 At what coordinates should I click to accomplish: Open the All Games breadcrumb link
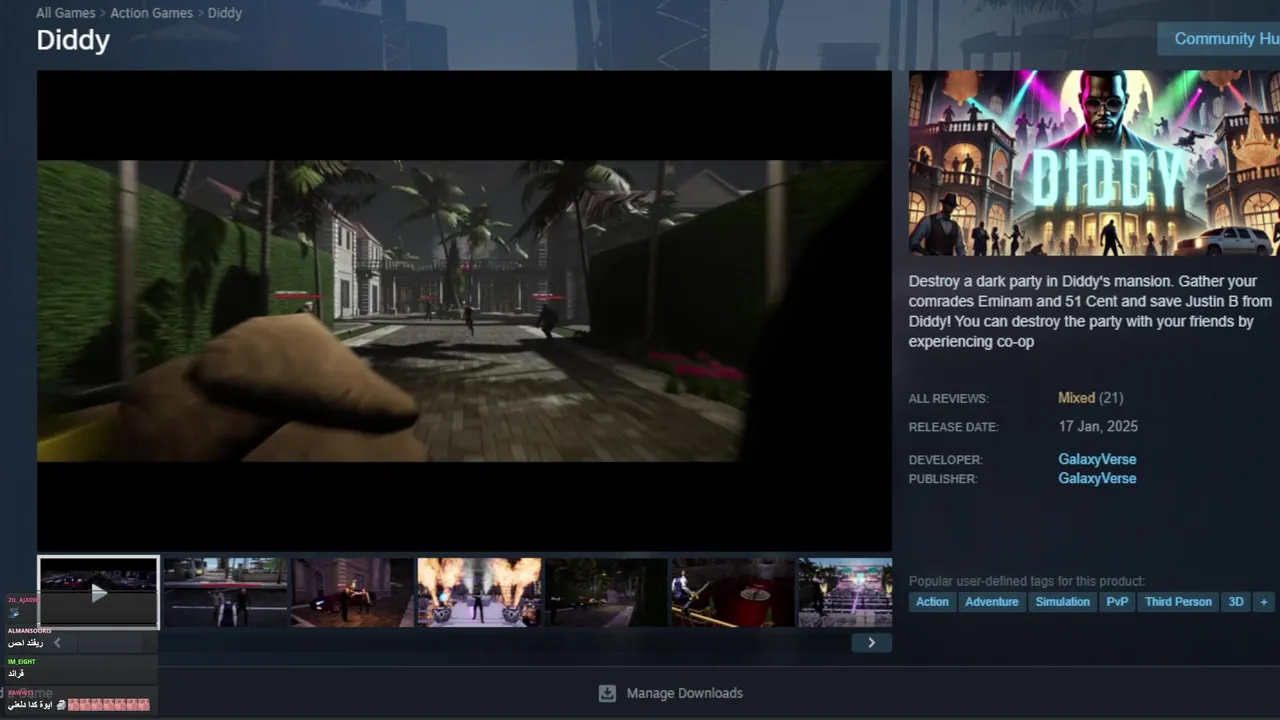pyautogui.click(x=66, y=13)
